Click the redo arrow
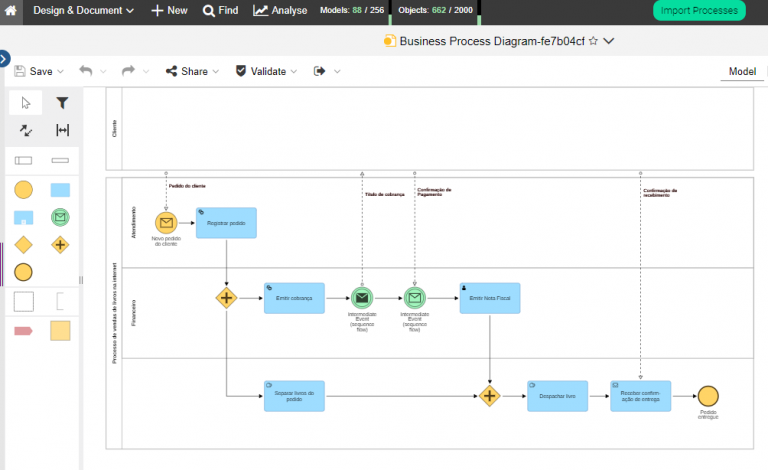This screenshot has height=470, width=768. point(128,71)
